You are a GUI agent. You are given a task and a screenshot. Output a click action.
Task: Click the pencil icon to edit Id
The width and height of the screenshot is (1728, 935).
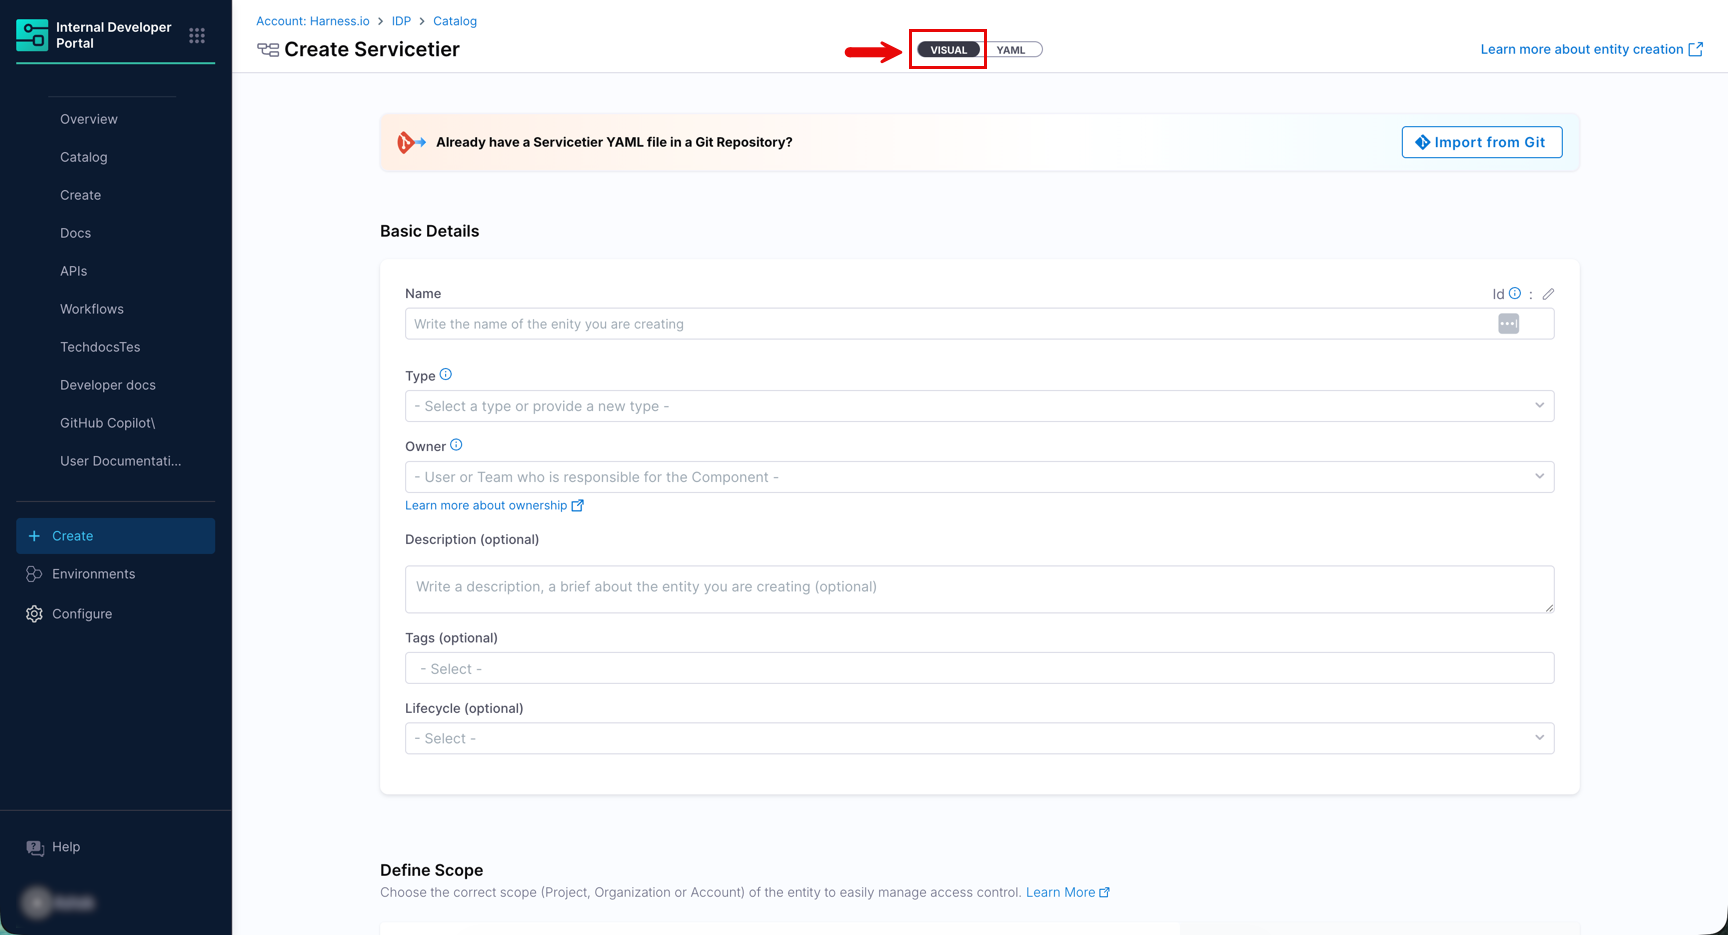[x=1548, y=294]
